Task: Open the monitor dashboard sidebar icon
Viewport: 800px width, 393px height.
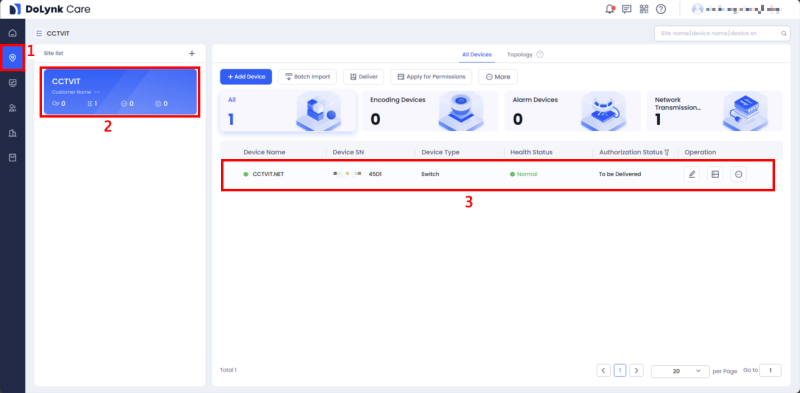Action: click(x=12, y=83)
